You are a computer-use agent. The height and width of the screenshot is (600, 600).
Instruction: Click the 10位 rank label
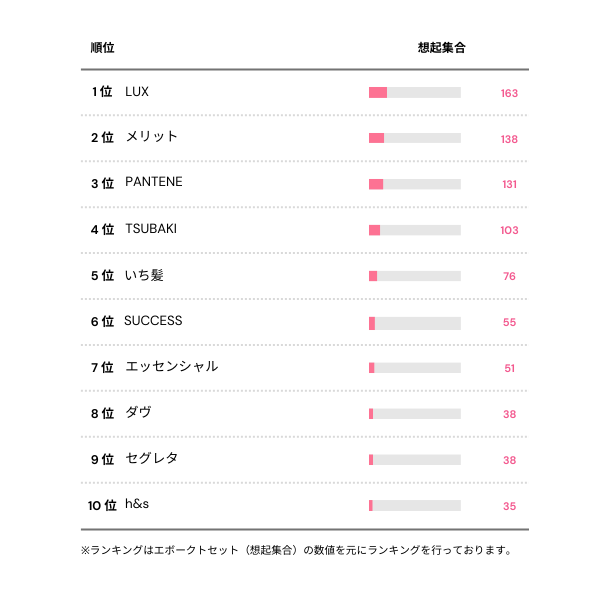pyautogui.click(x=102, y=506)
